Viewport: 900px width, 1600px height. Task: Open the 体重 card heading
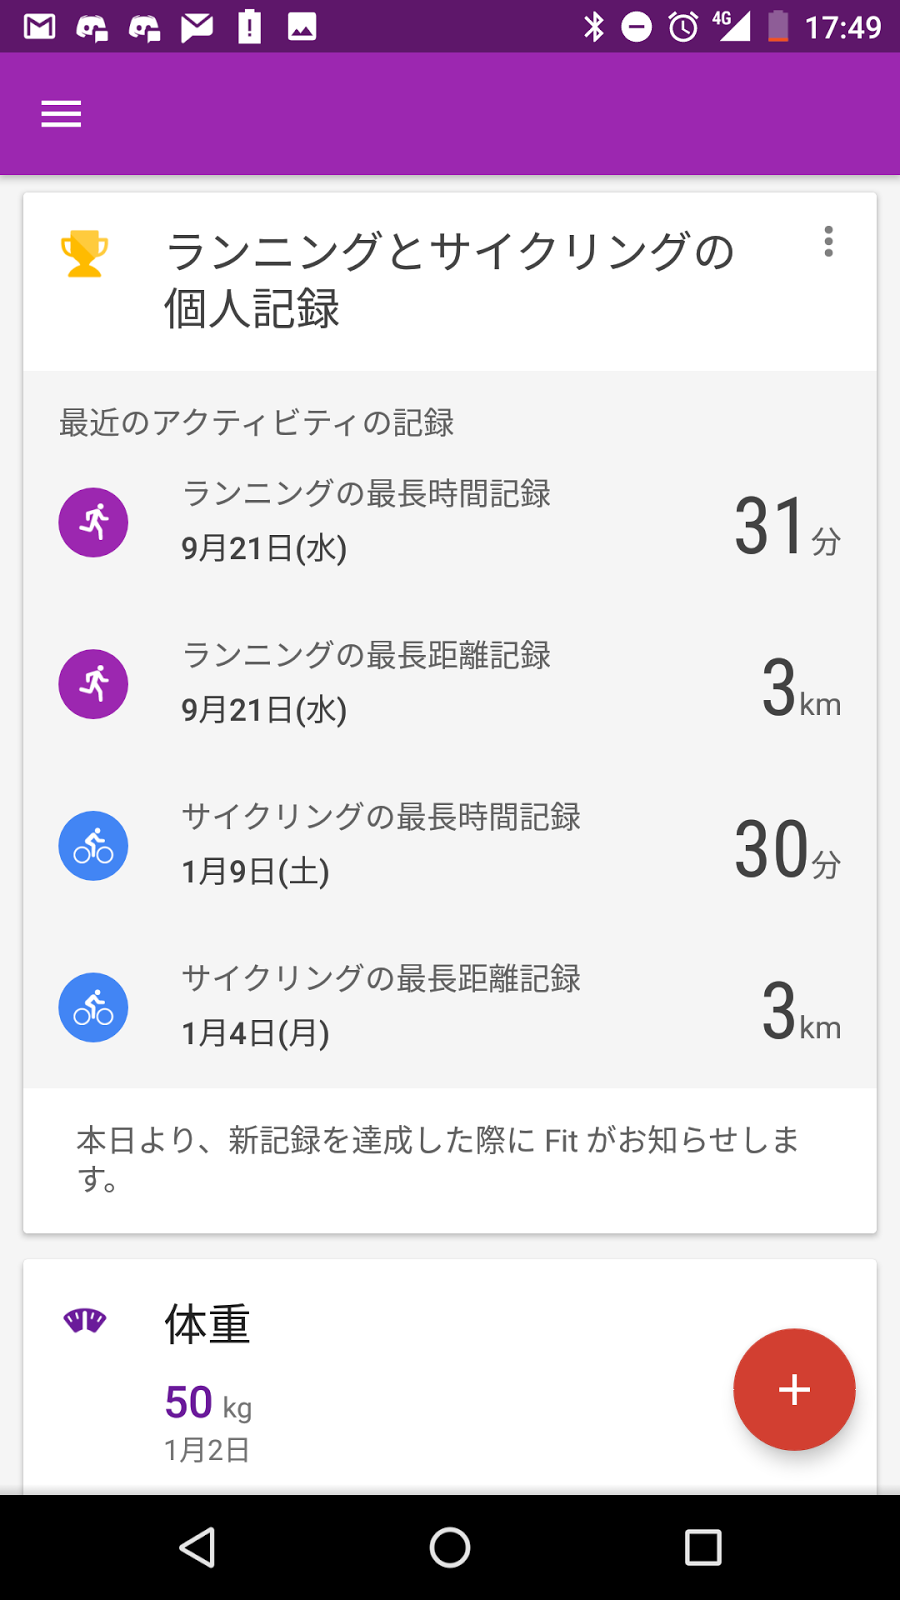point(207,1324)
